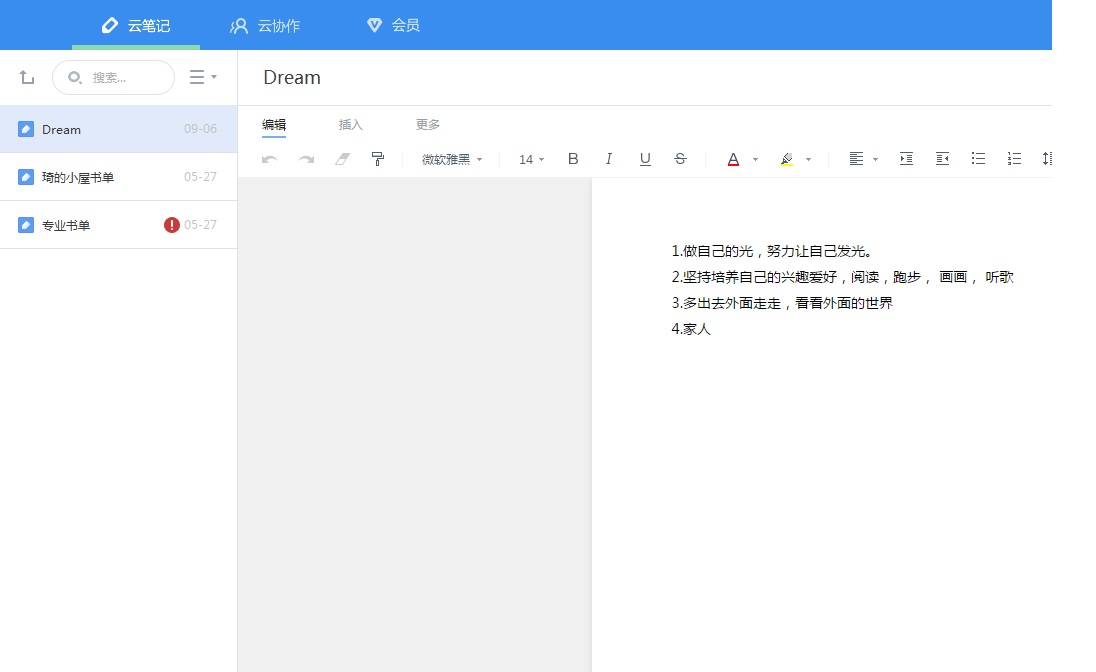Click the 会员 membership link

[392, 26]
